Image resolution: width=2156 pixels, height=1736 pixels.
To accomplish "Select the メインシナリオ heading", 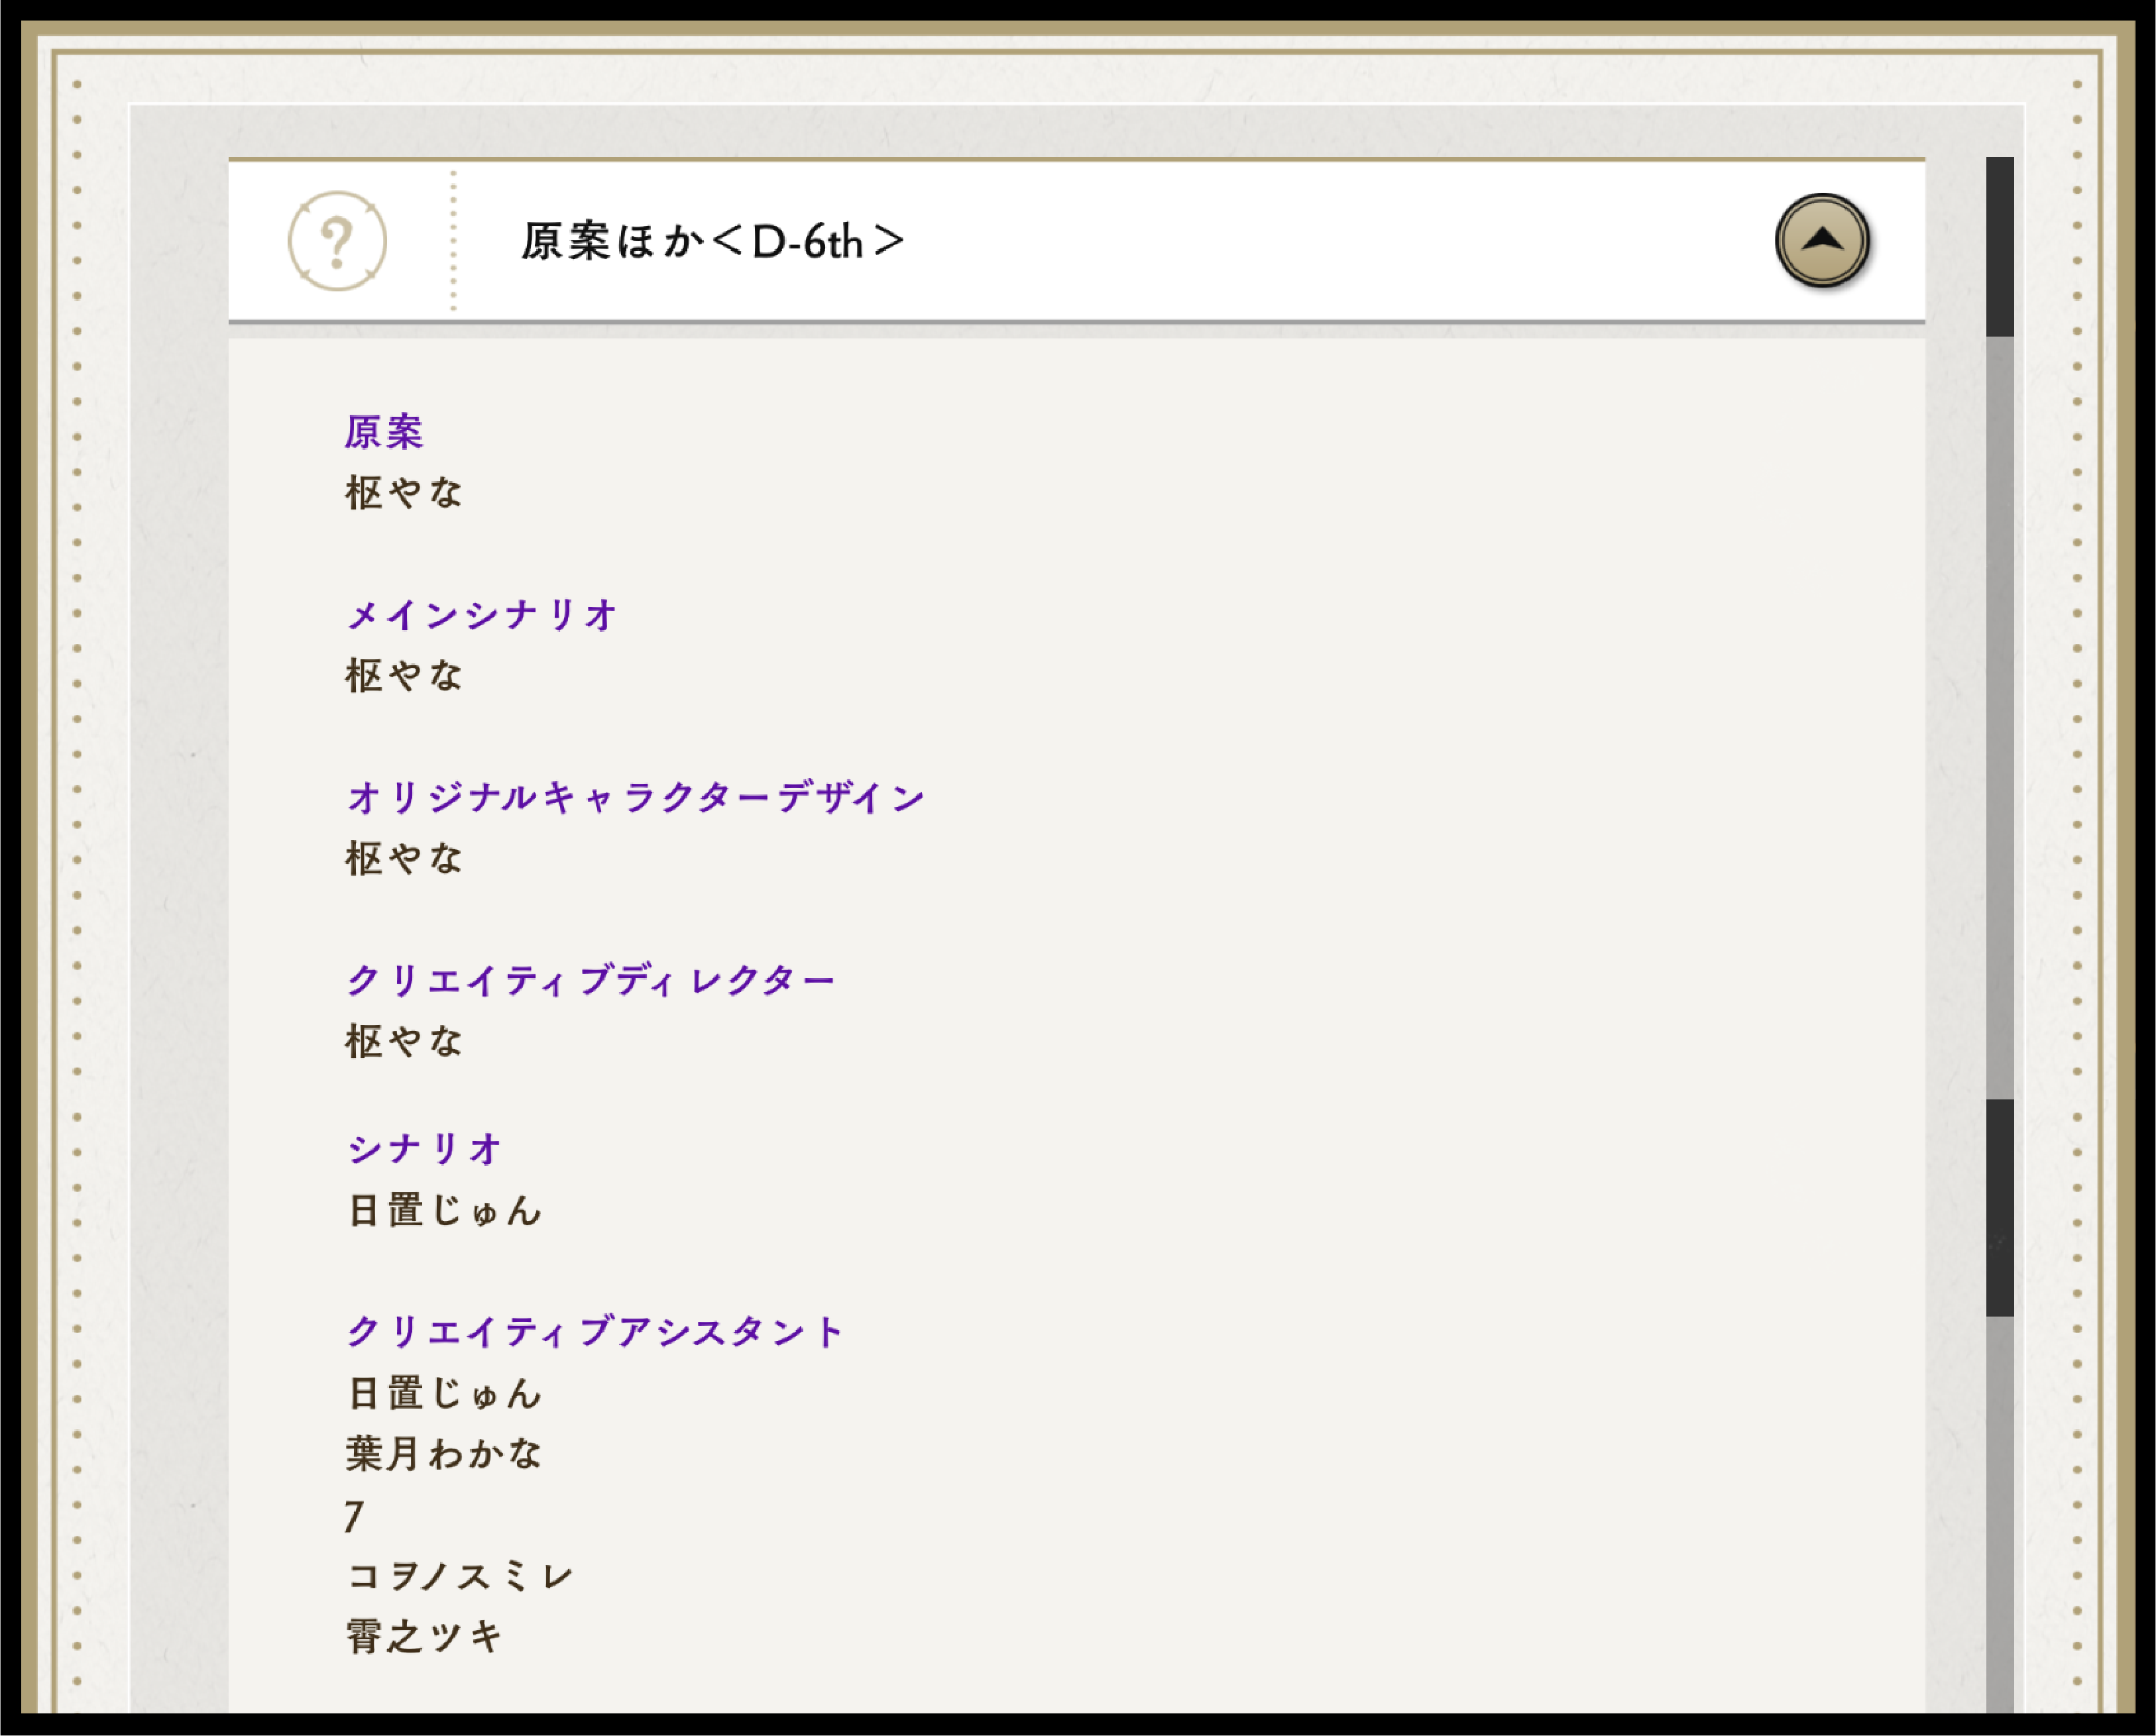I will (x=482, y=615).
